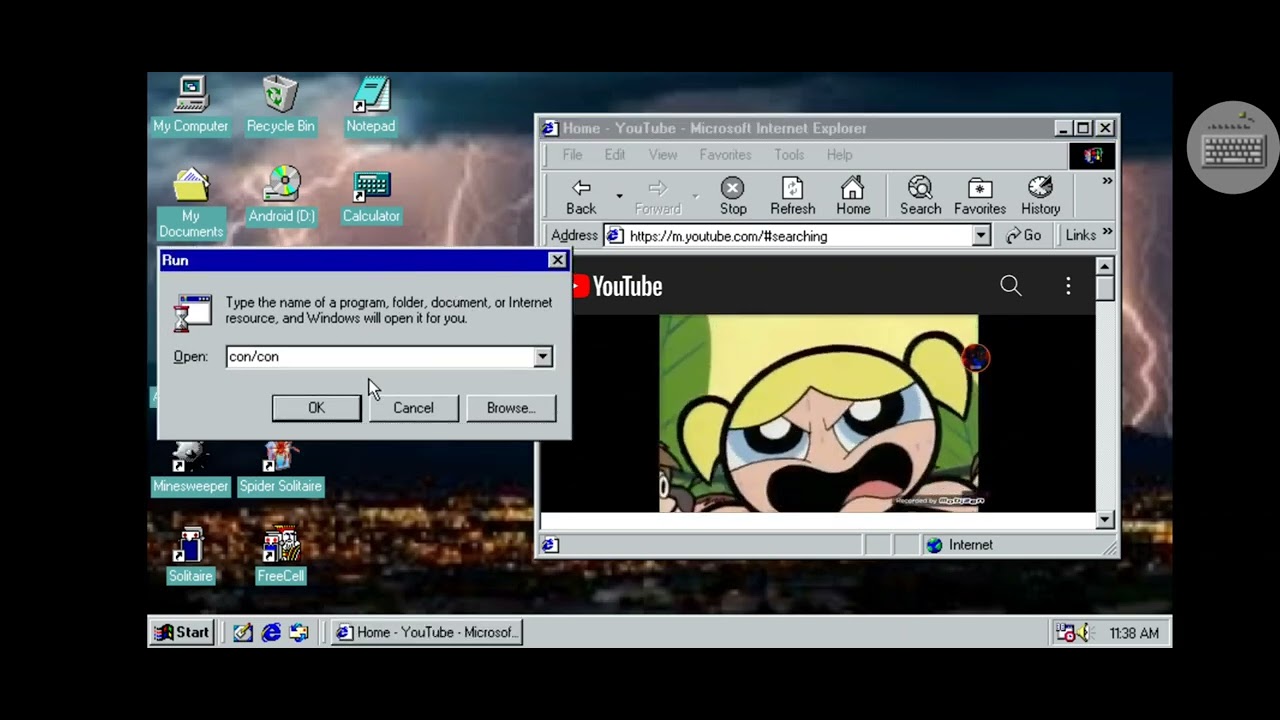Image resolution: width=1280 pixels, height=720 pixels.
Task: Click the address bar URL field
Action: (787, 236)
